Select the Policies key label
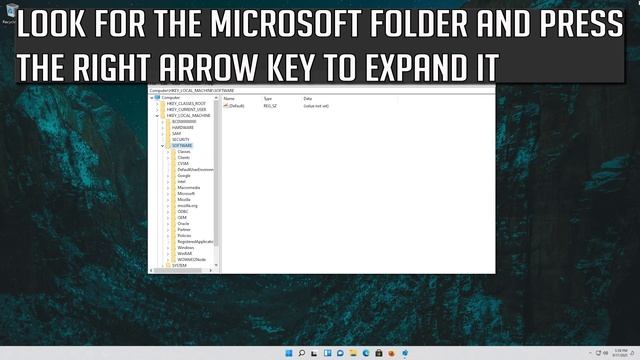This screenshot has width=640, height=360. [184, 236]
